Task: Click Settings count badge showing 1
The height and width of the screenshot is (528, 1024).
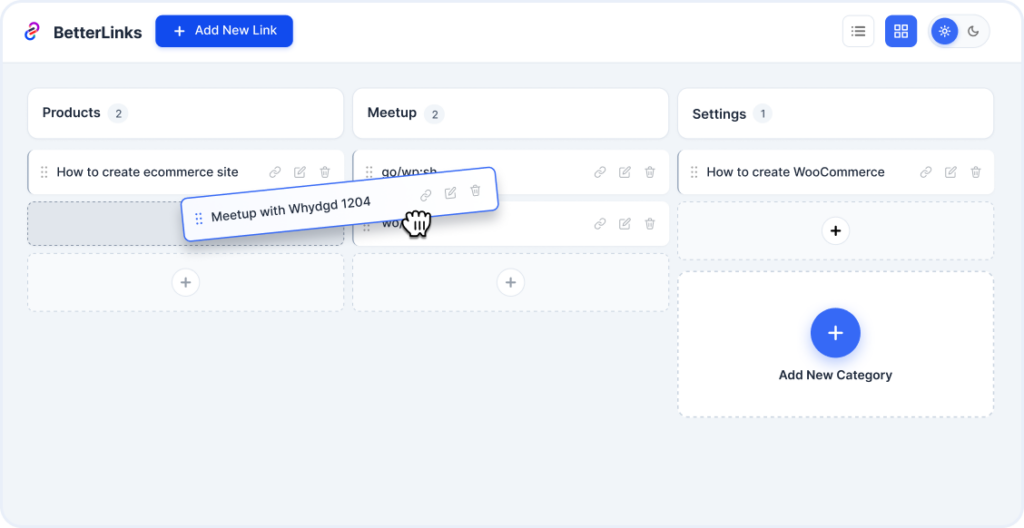Action: coord(762,114)
